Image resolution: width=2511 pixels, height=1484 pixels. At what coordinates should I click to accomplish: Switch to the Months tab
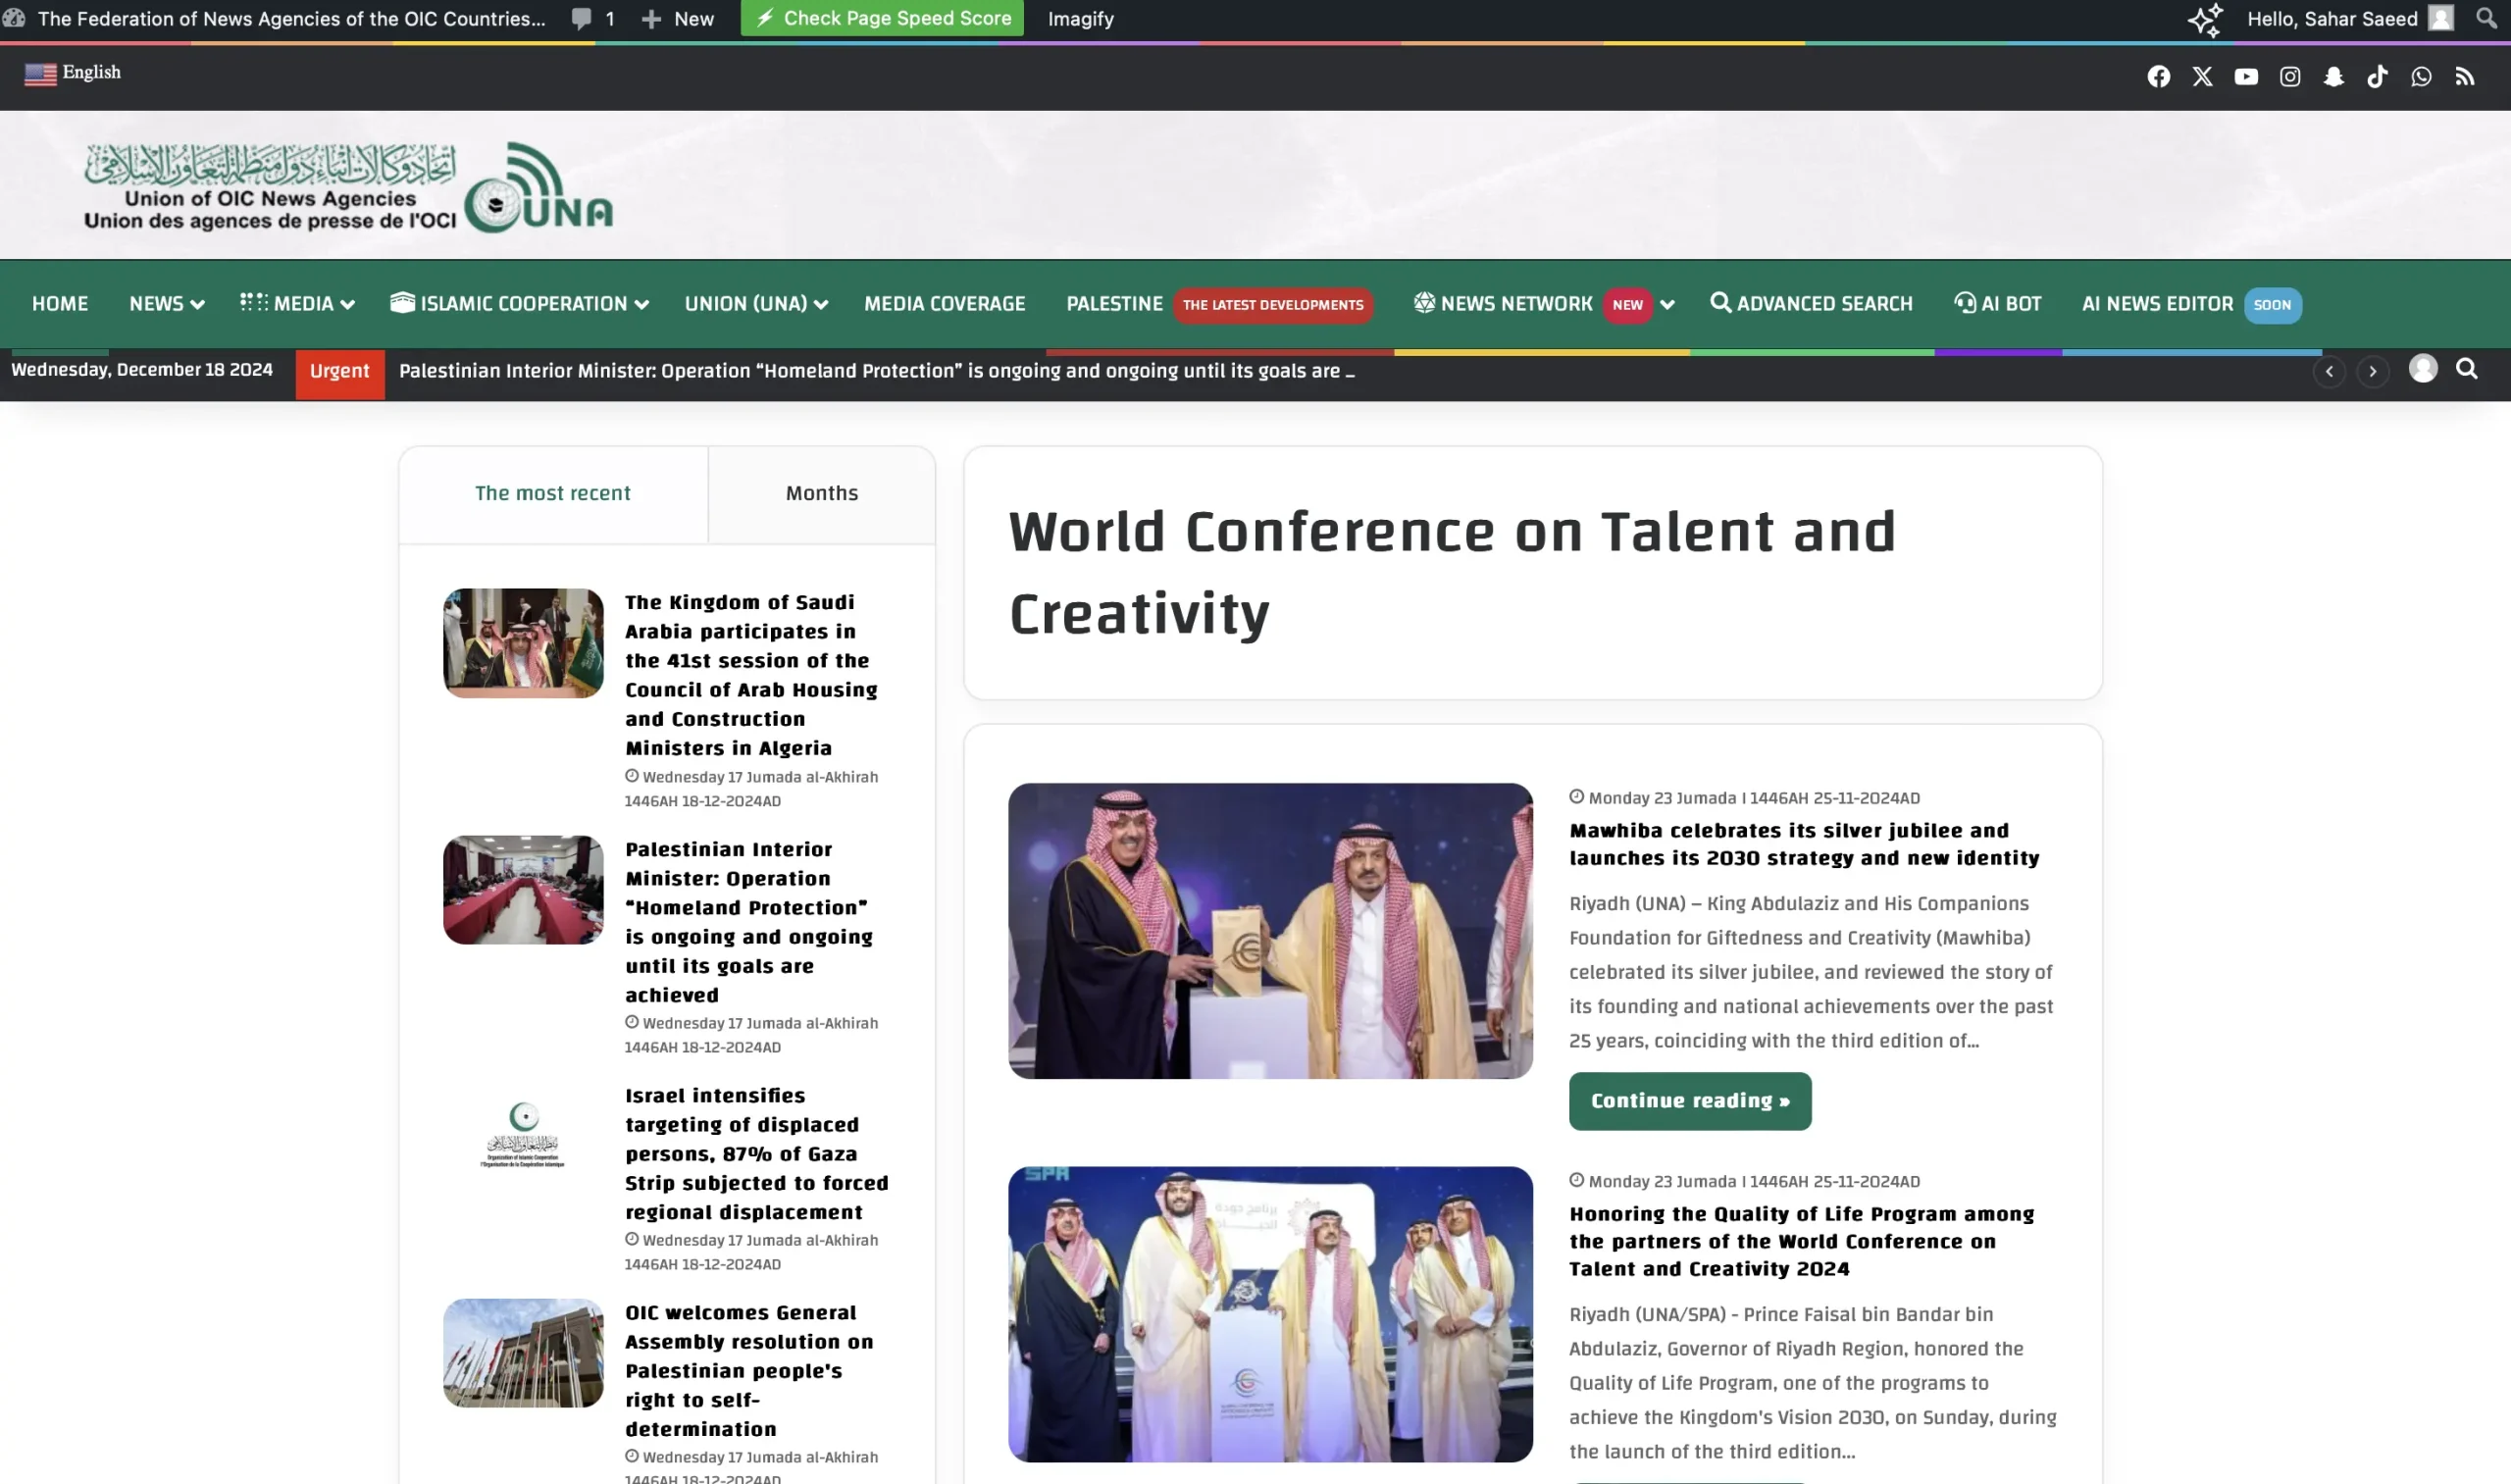point(821,494)
